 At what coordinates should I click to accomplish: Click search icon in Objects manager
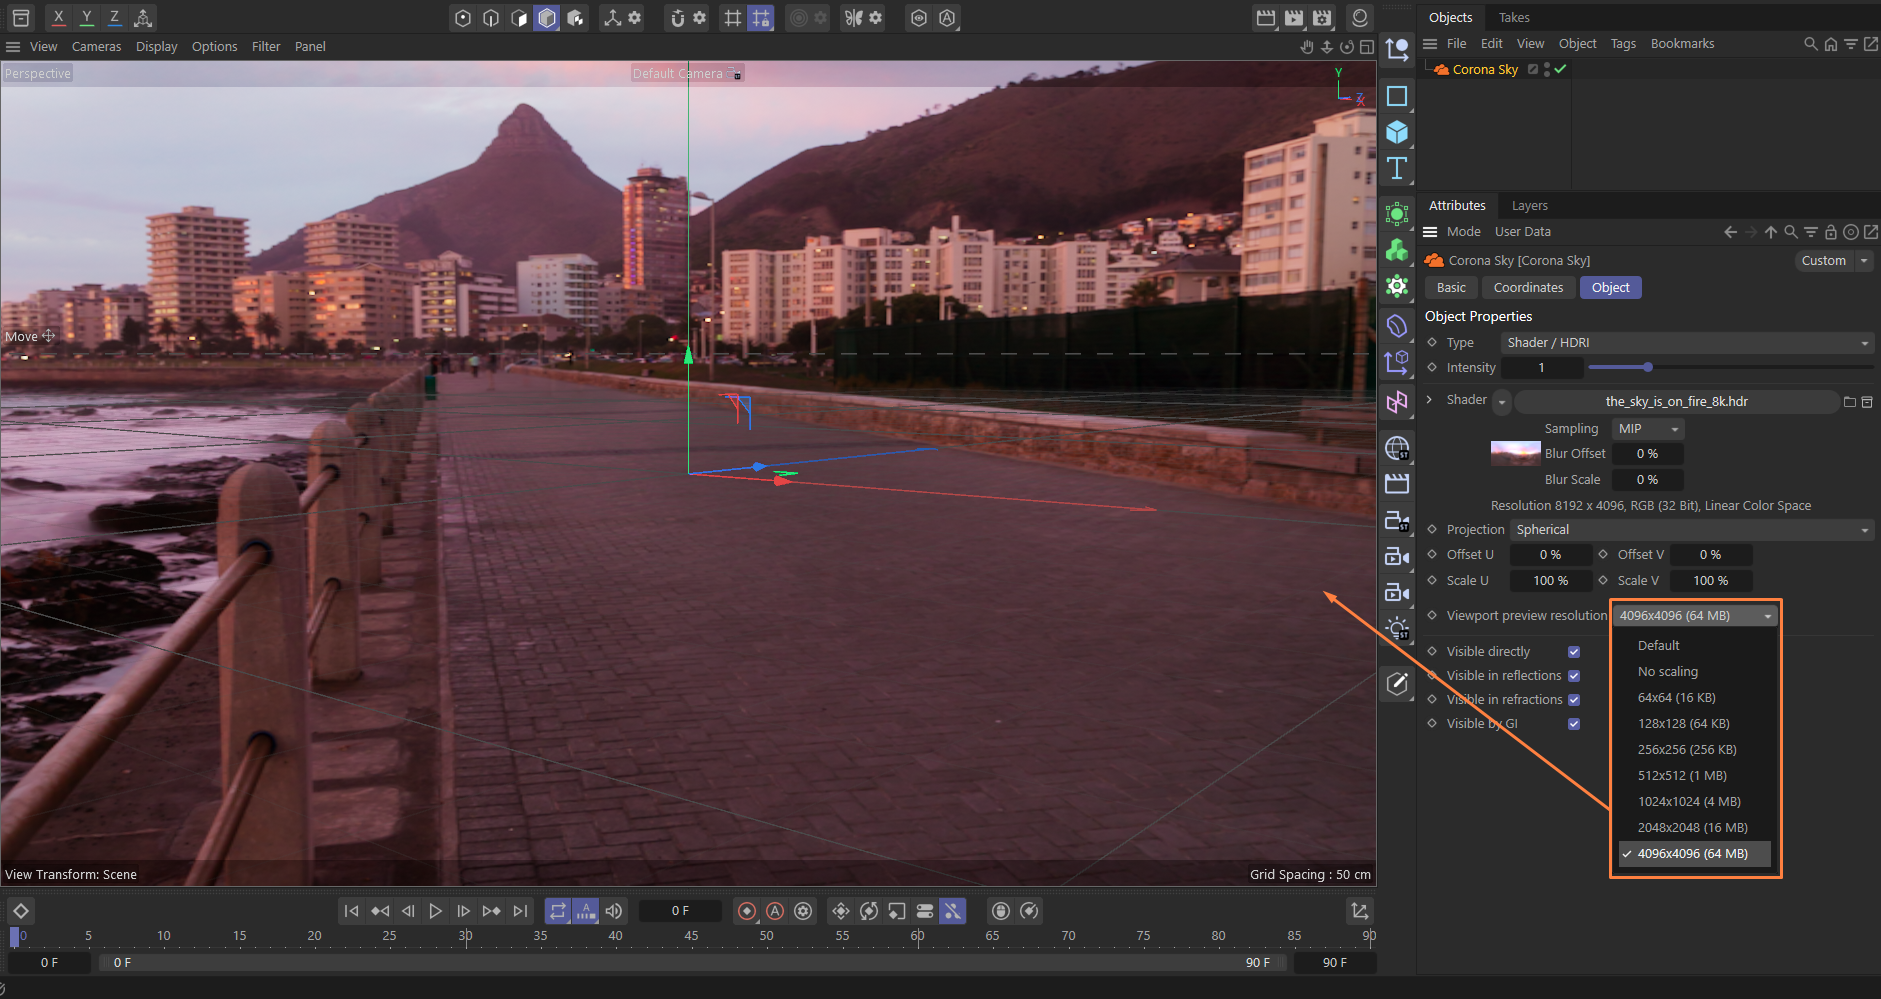pyautogui.click(x=1810, y=44)
